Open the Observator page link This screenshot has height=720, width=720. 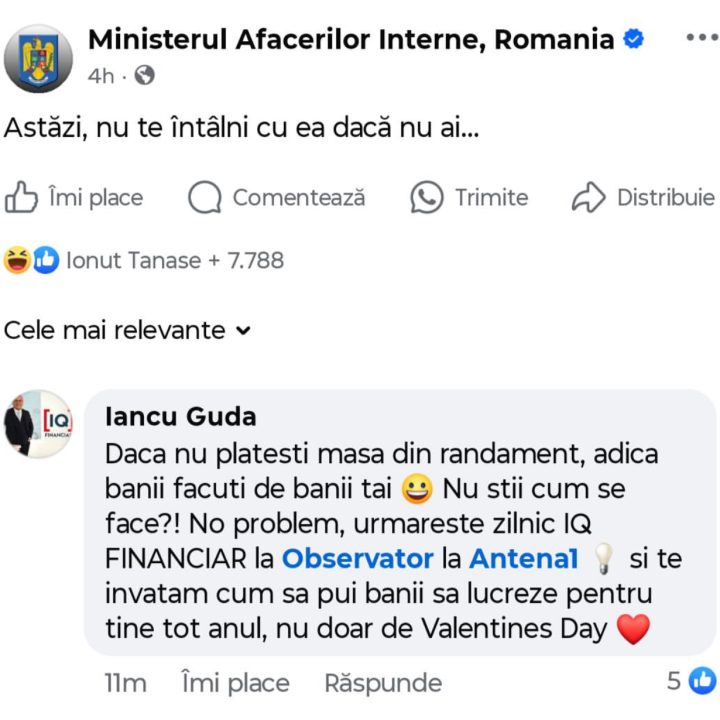358,559
